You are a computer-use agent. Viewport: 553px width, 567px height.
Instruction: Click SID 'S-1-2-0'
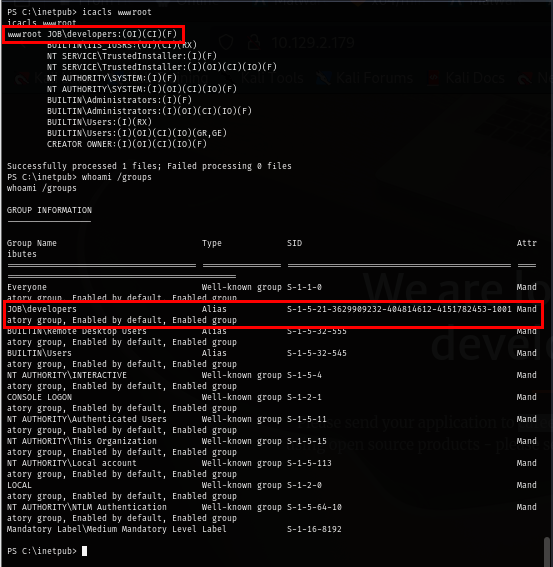pos(304,485)
